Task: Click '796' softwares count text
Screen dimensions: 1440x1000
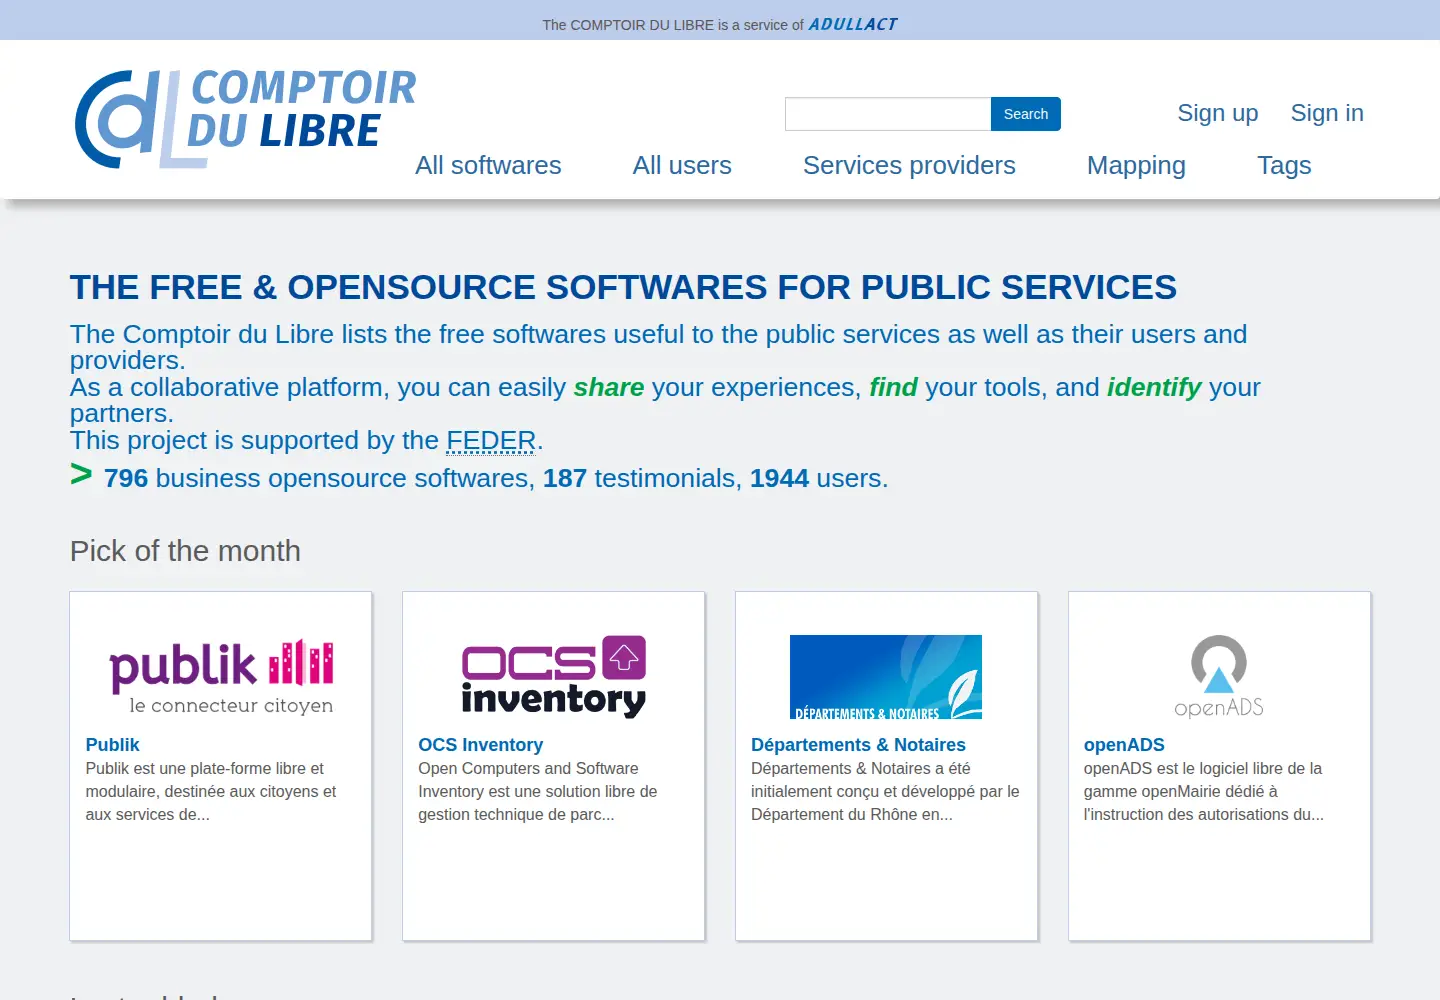Action: pyautogui.click(x=126, y=478)
